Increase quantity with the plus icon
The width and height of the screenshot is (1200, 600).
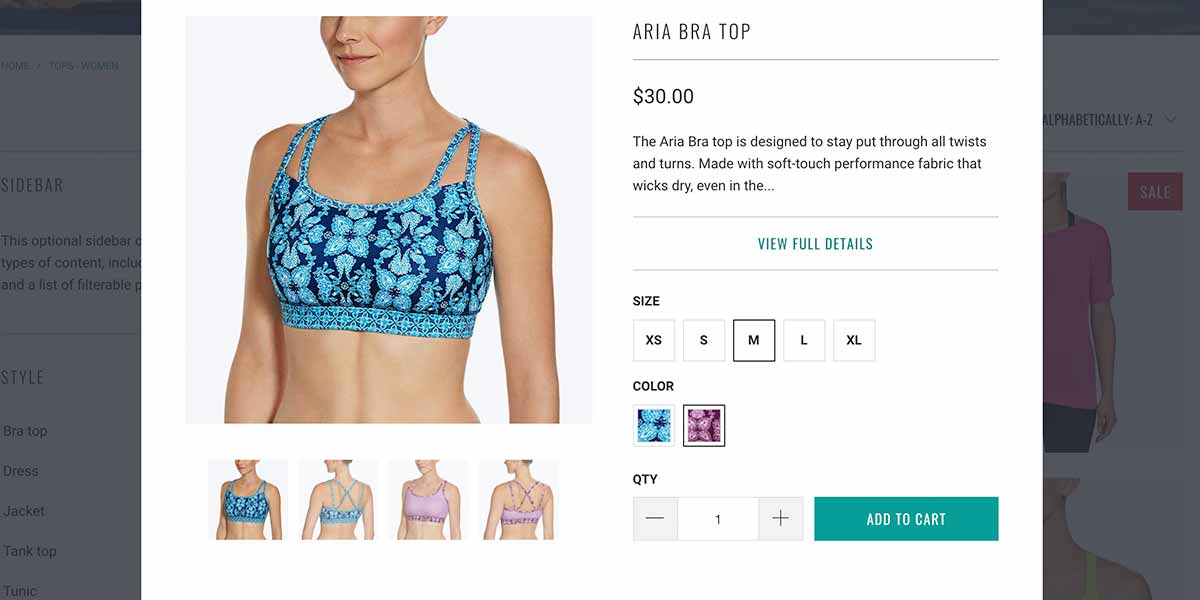(x=781, y=519)
